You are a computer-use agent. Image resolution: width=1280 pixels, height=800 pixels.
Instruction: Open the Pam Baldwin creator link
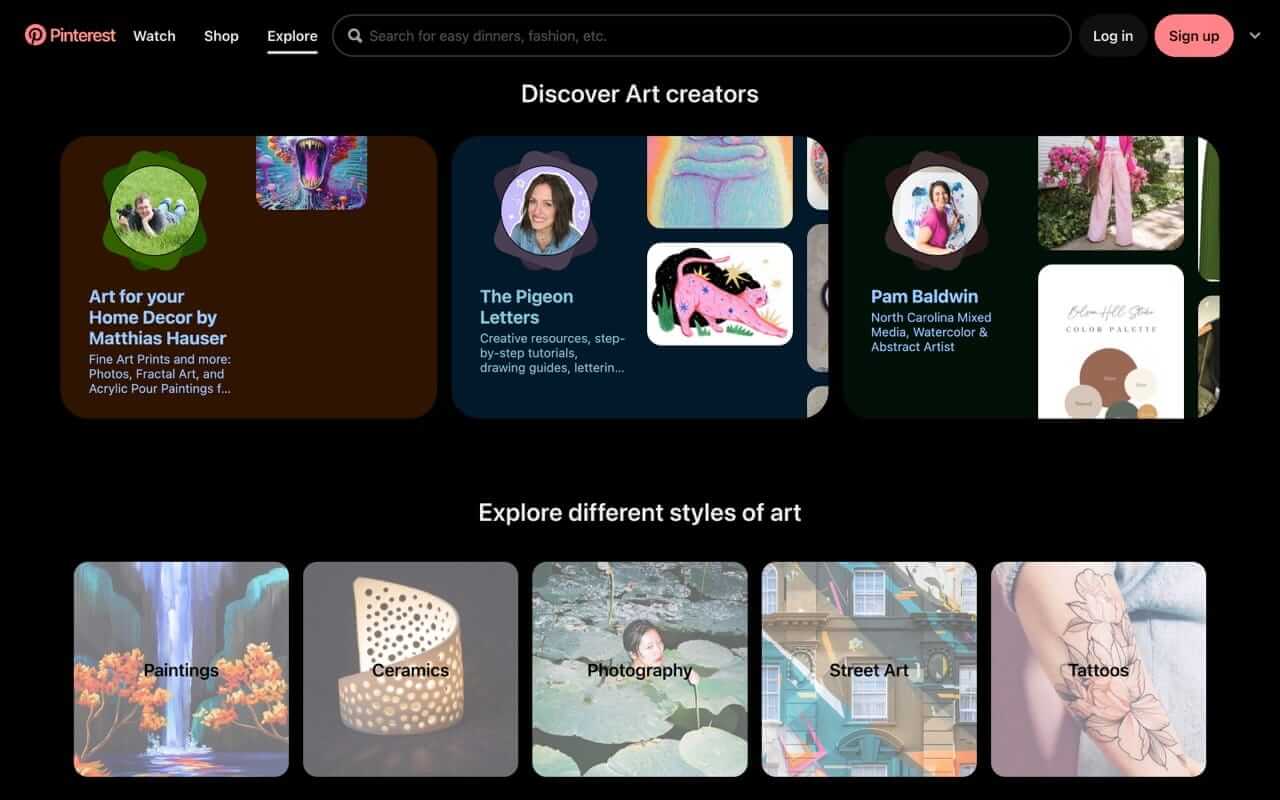point(925,296)
